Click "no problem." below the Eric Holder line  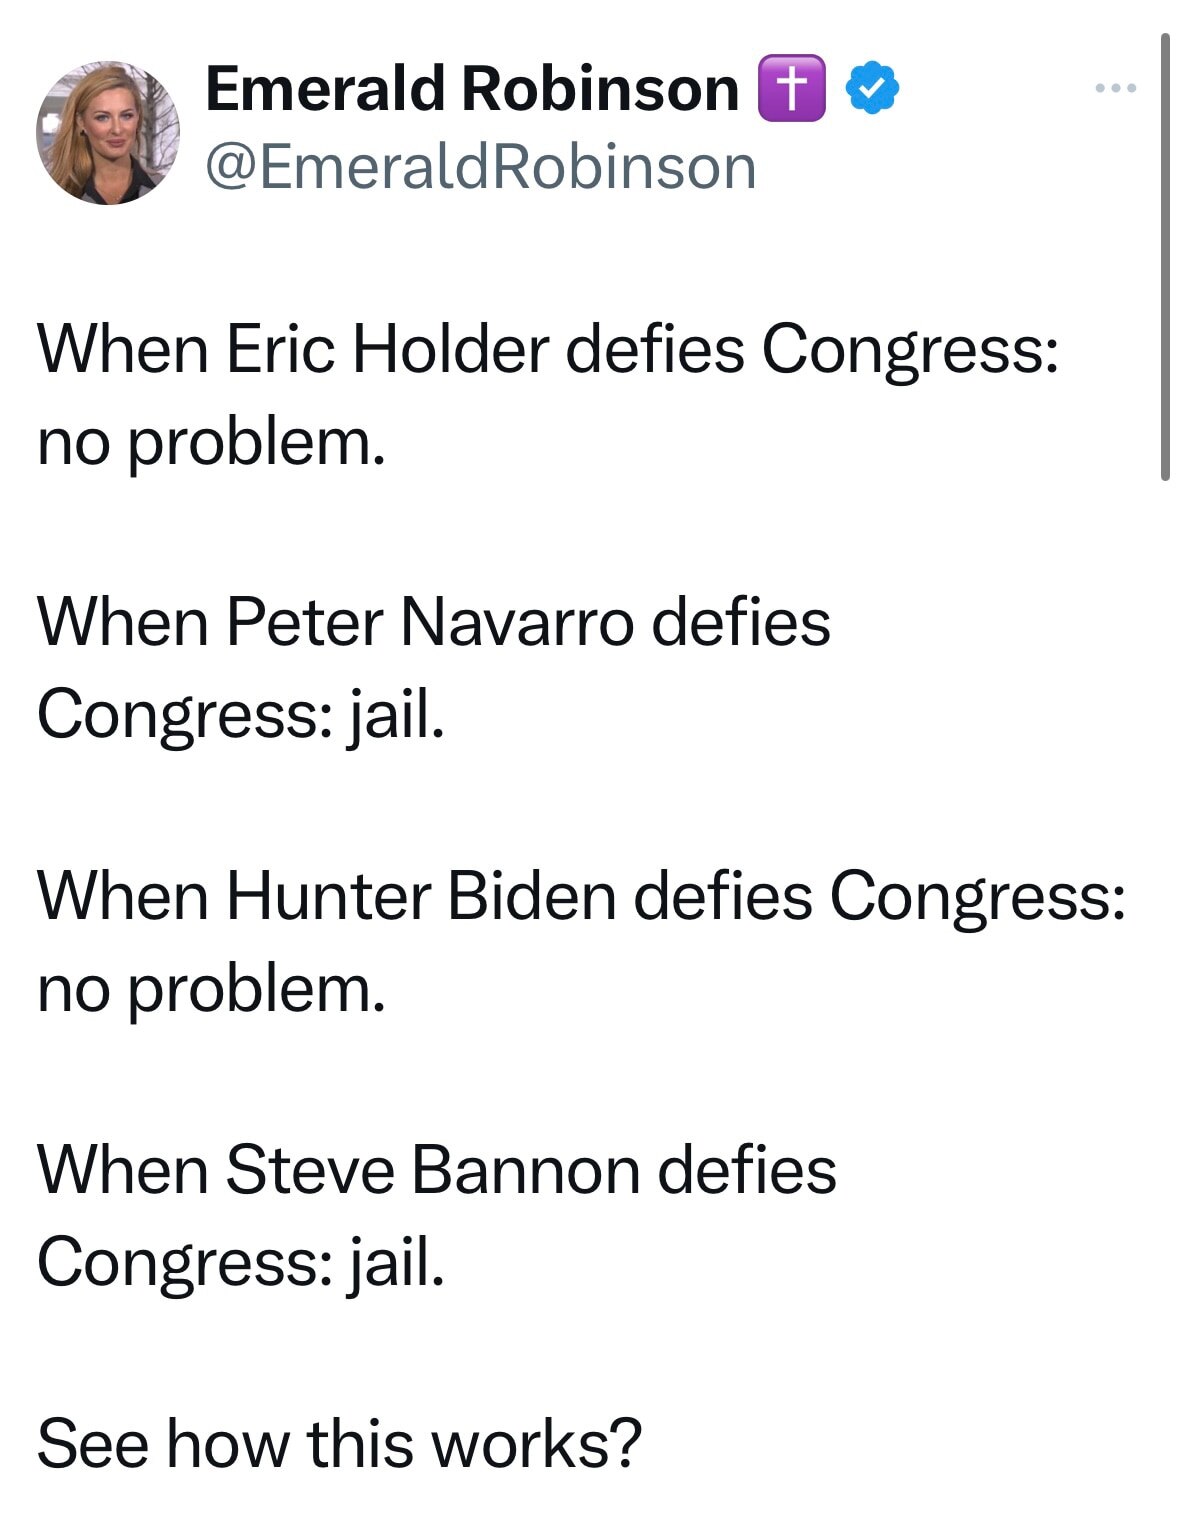(x=211, y=441)
